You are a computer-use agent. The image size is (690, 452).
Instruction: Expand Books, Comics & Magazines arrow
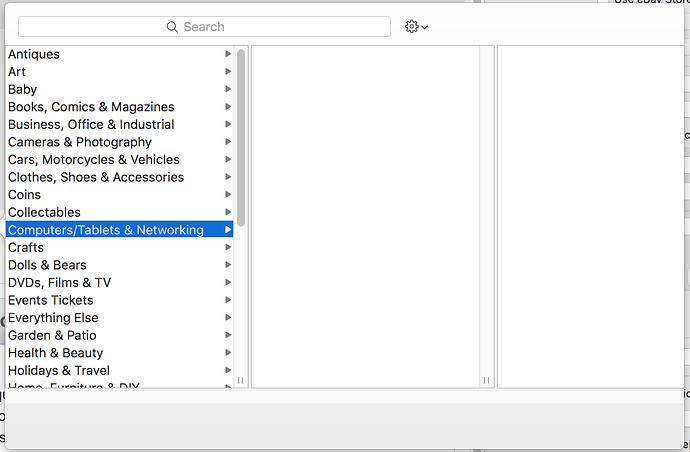228,107
